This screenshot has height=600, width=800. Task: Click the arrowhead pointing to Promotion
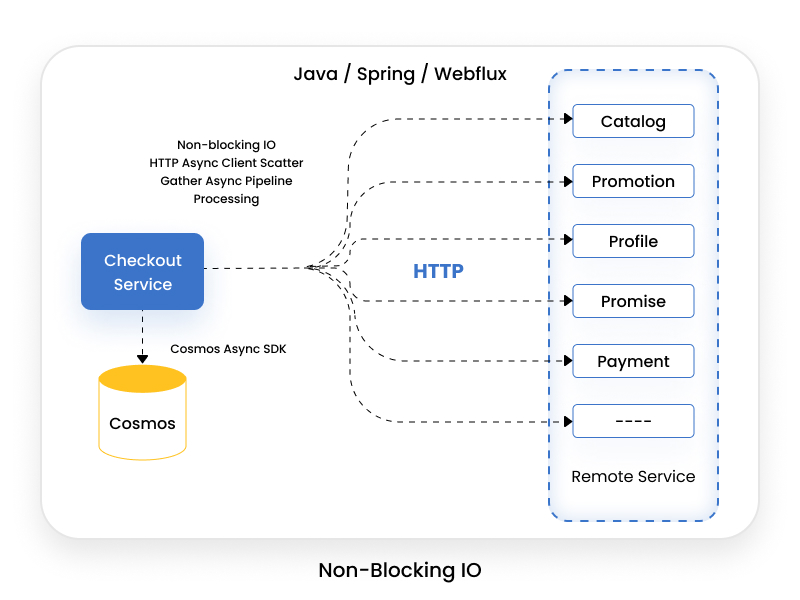[x=568, y=182]
